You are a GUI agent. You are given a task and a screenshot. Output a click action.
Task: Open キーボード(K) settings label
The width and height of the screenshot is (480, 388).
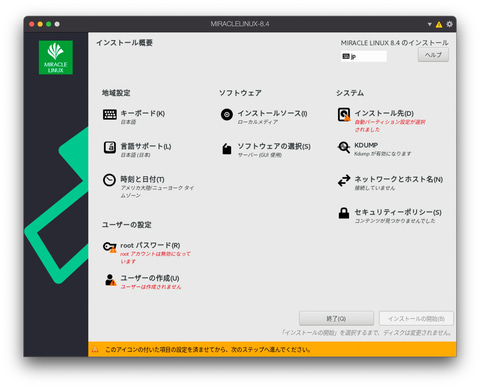click(143, 113)
